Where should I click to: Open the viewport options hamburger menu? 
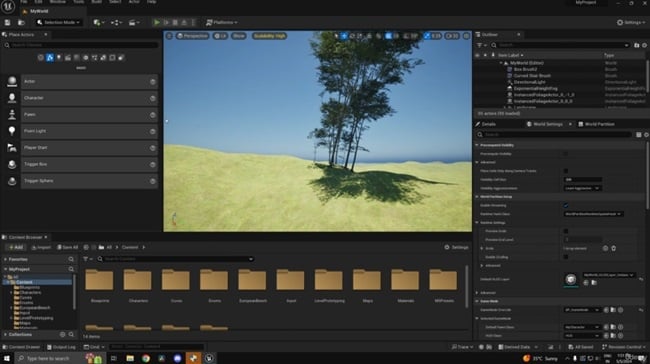click(x=169, y=36)
